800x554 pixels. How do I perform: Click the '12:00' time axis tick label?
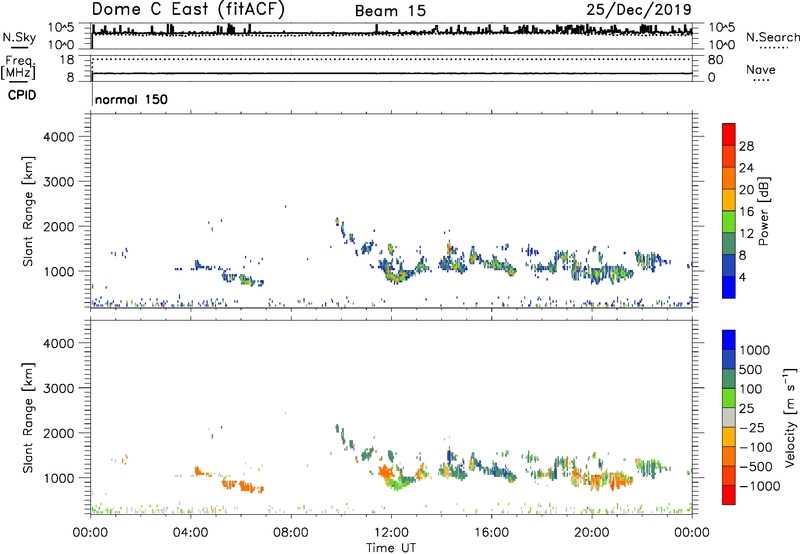(x=391, y=533)
